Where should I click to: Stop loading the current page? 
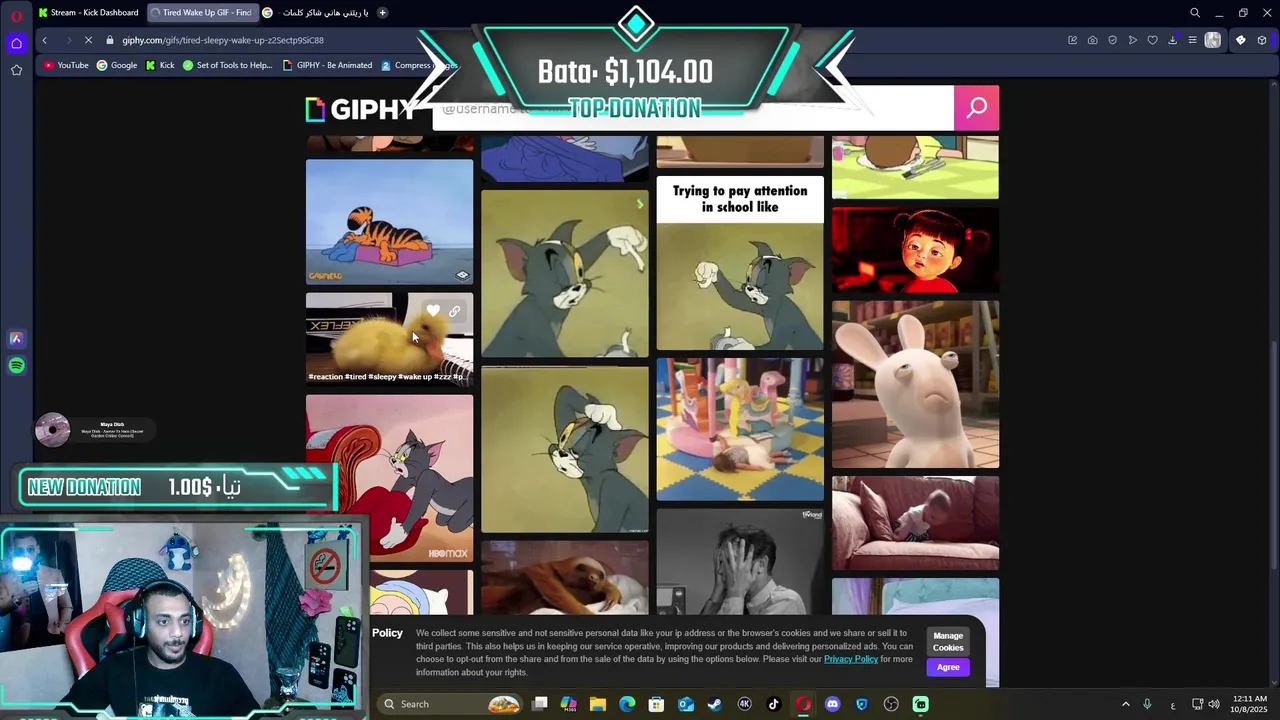coord(88,40)
